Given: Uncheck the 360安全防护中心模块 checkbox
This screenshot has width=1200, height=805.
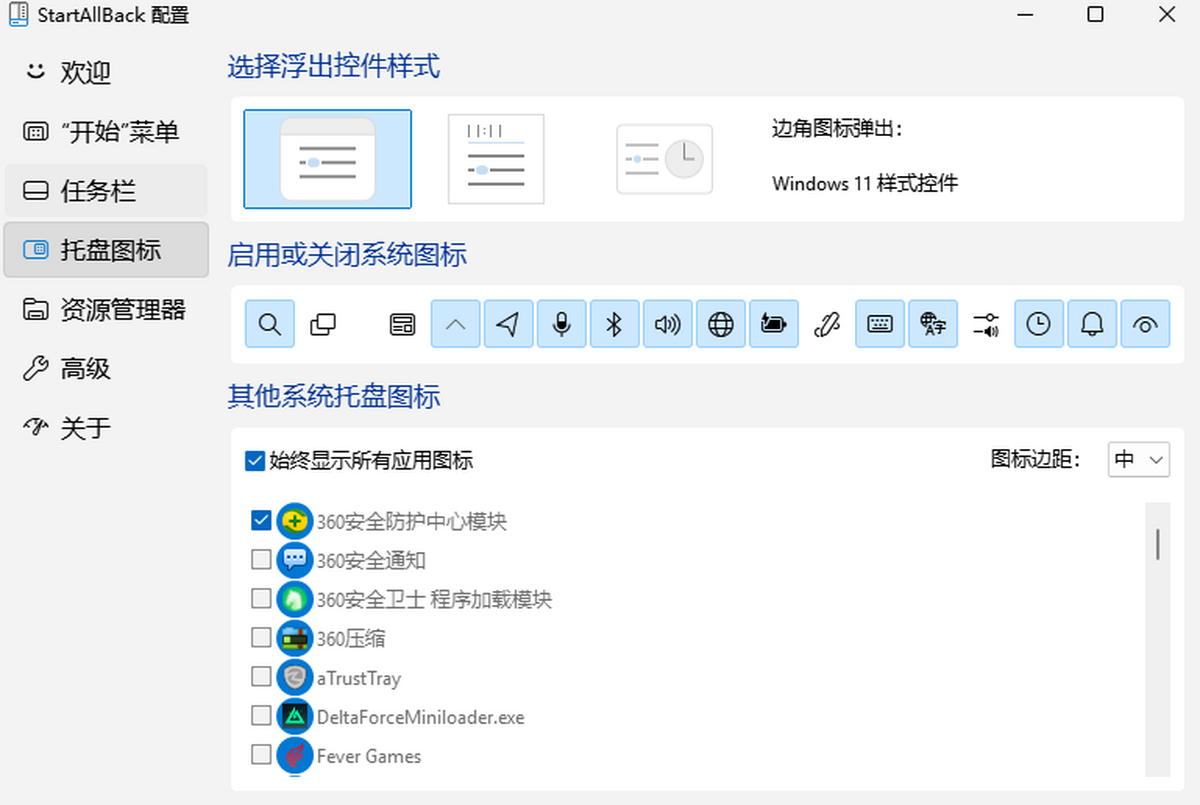Looking at the screenshot, I should coord(261,520).
